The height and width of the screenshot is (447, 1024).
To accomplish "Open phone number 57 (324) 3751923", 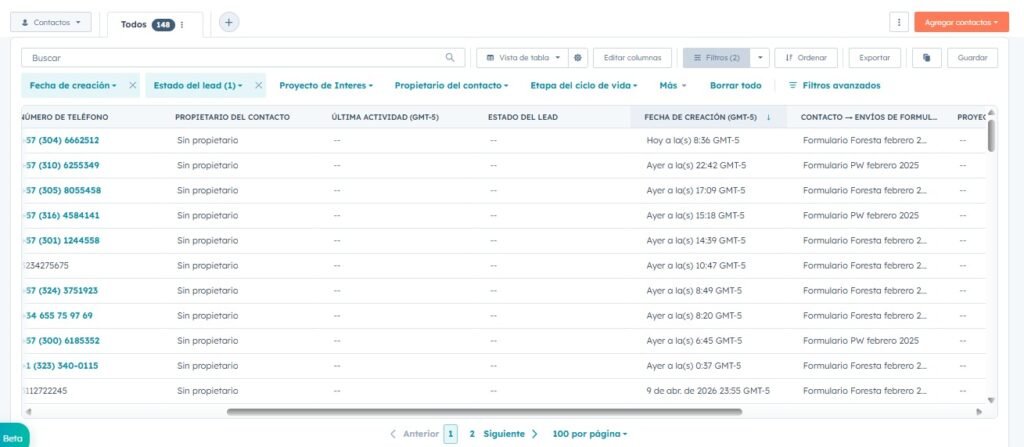I will [x=61, y=290].
